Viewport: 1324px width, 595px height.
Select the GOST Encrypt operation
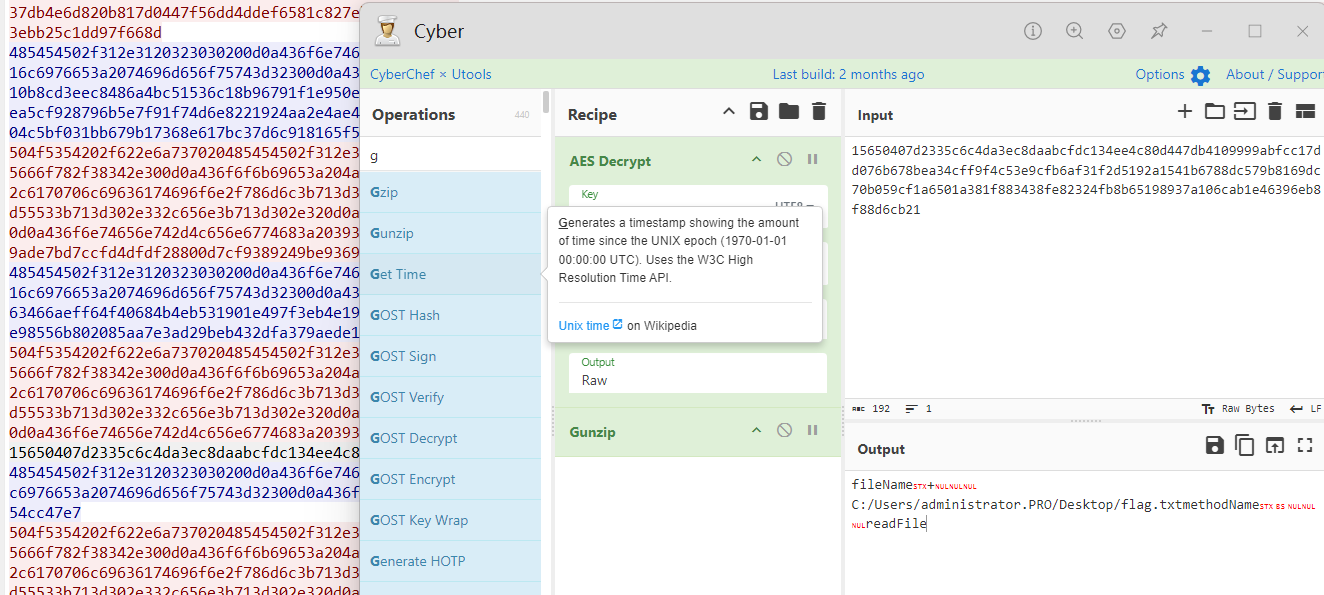[x=451, y=479]
